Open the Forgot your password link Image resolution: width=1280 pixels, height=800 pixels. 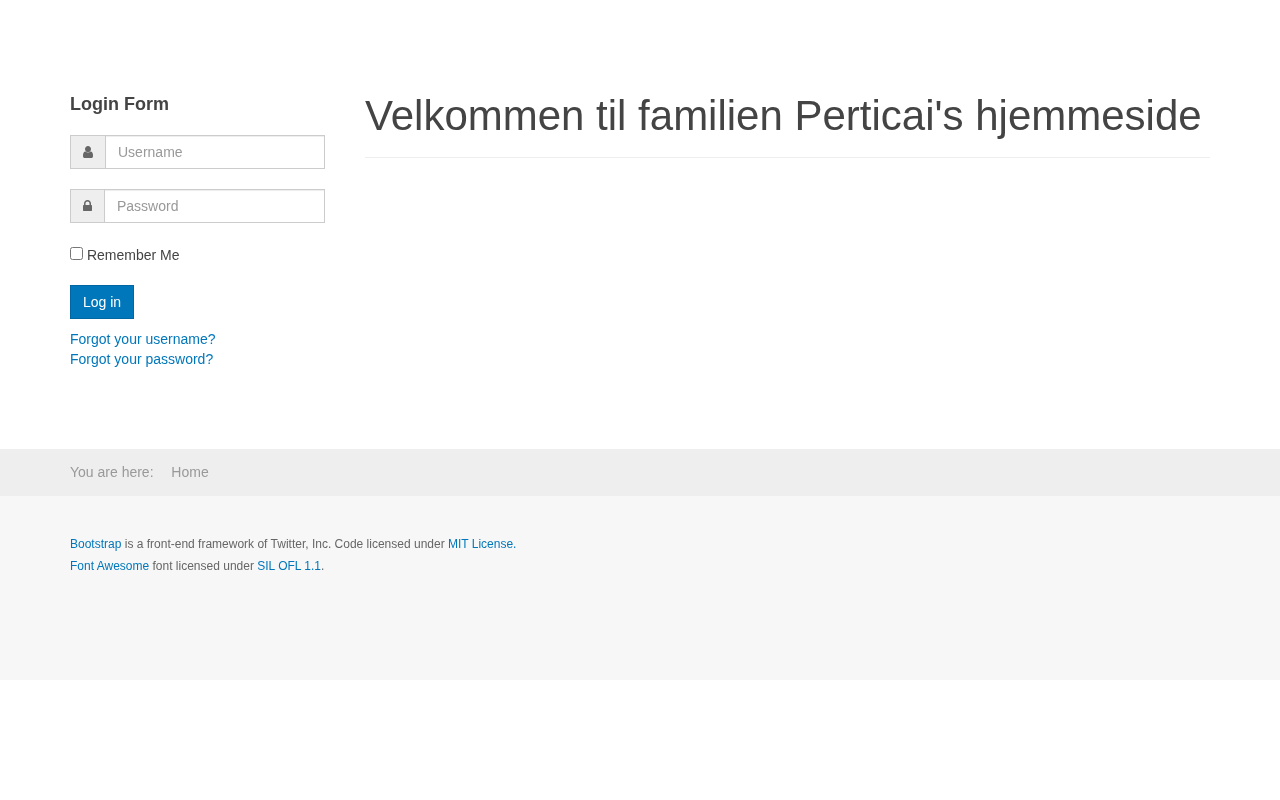(141, 359)
